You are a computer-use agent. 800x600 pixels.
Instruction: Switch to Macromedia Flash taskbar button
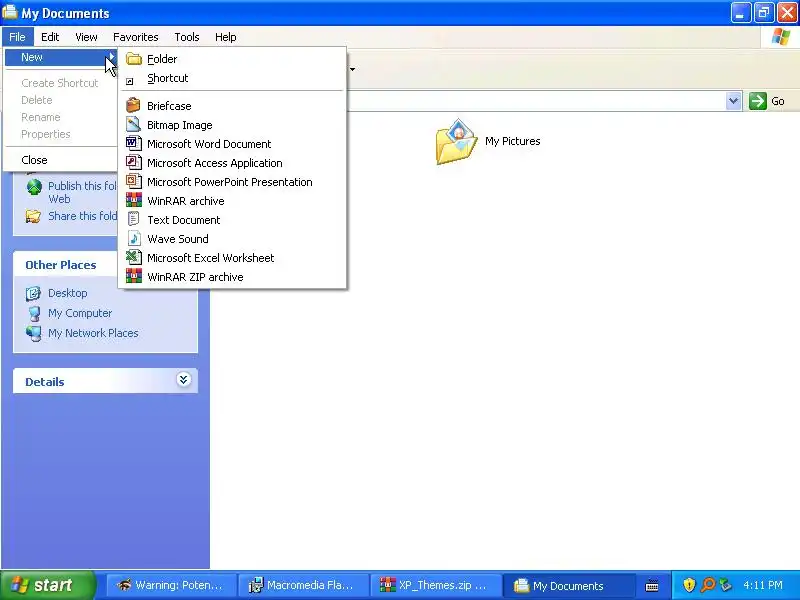point(304,585)
